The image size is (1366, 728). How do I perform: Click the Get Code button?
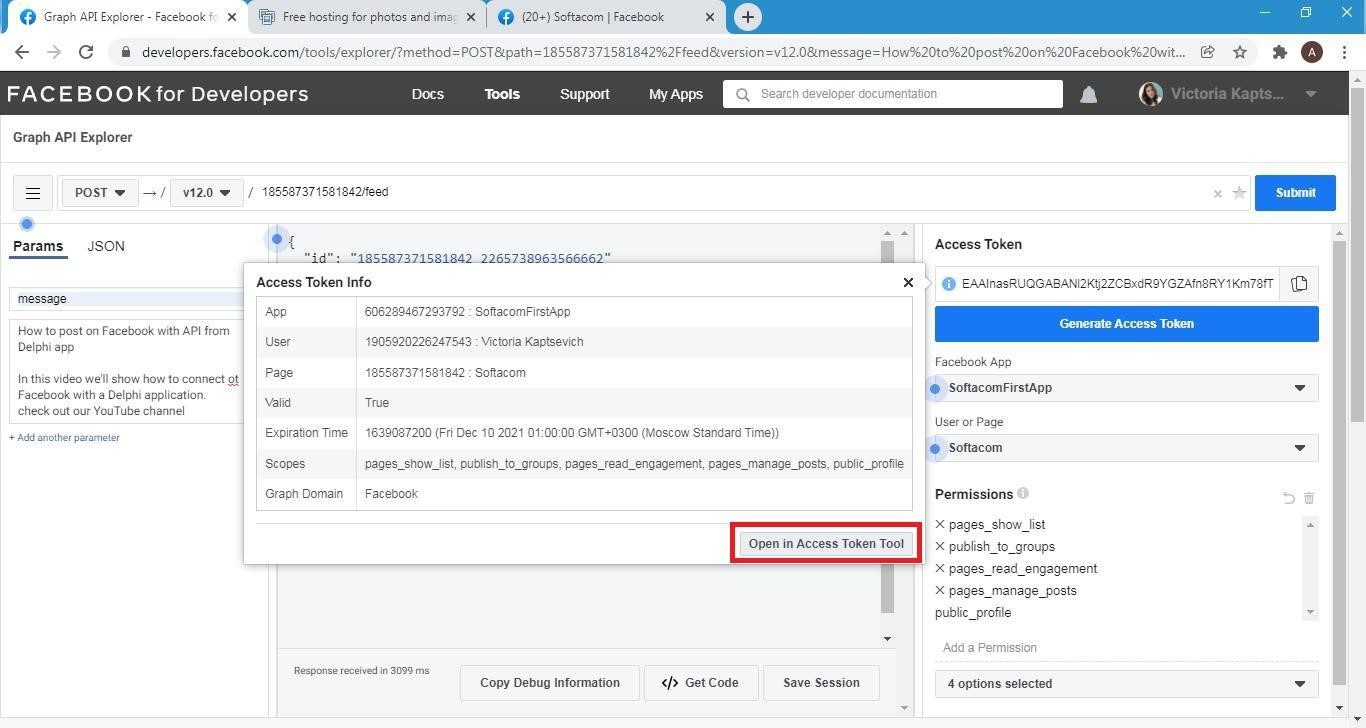(701, 683)
